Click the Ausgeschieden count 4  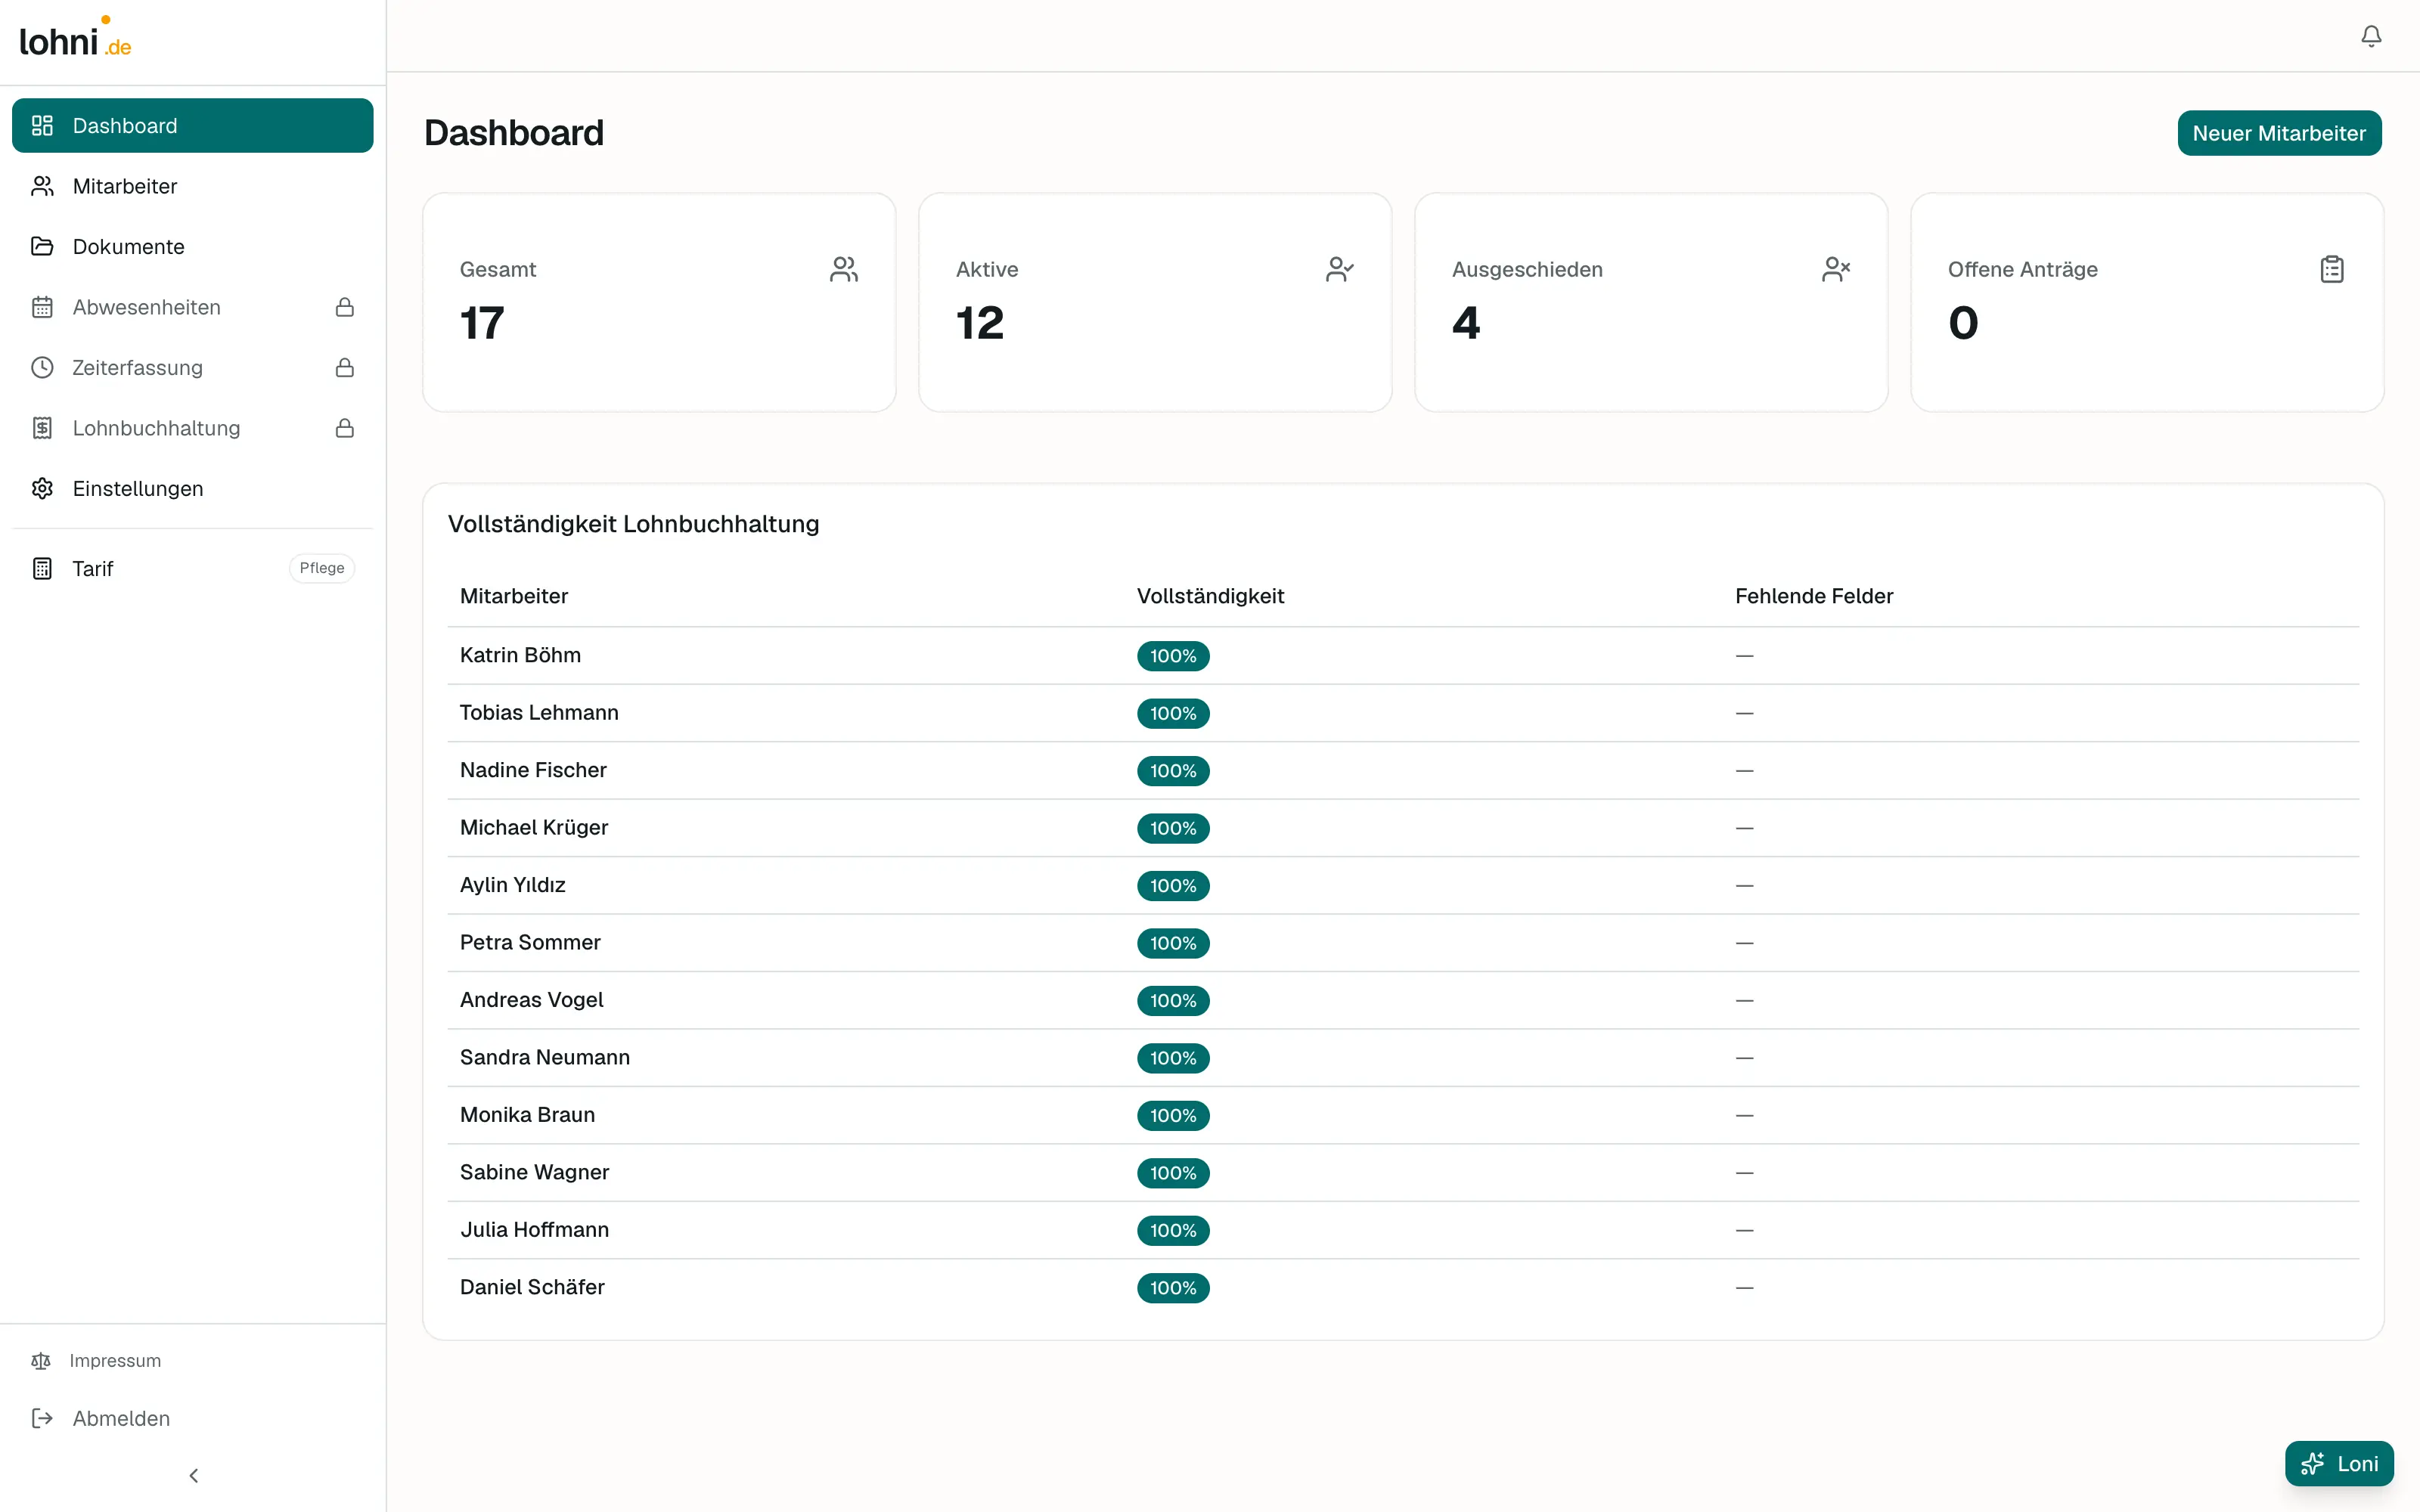click(1465, 322)
